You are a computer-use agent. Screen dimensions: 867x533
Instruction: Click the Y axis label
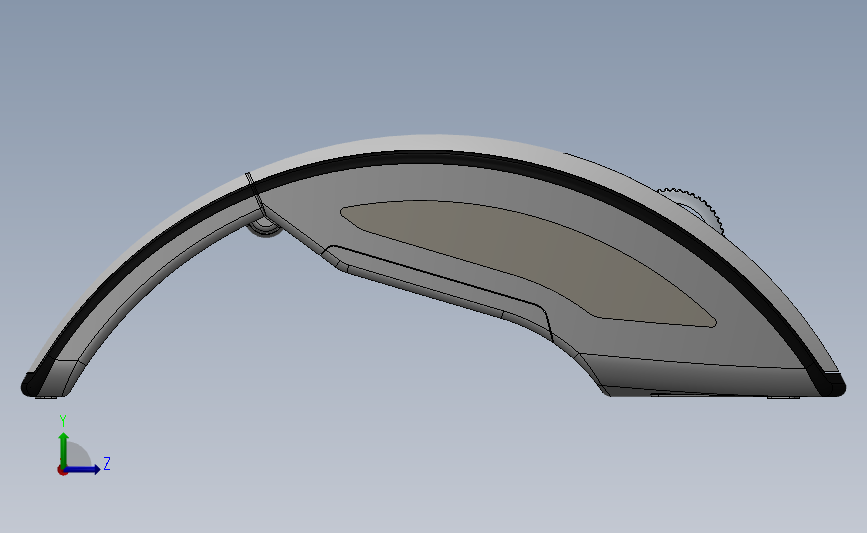coord(63,421)
